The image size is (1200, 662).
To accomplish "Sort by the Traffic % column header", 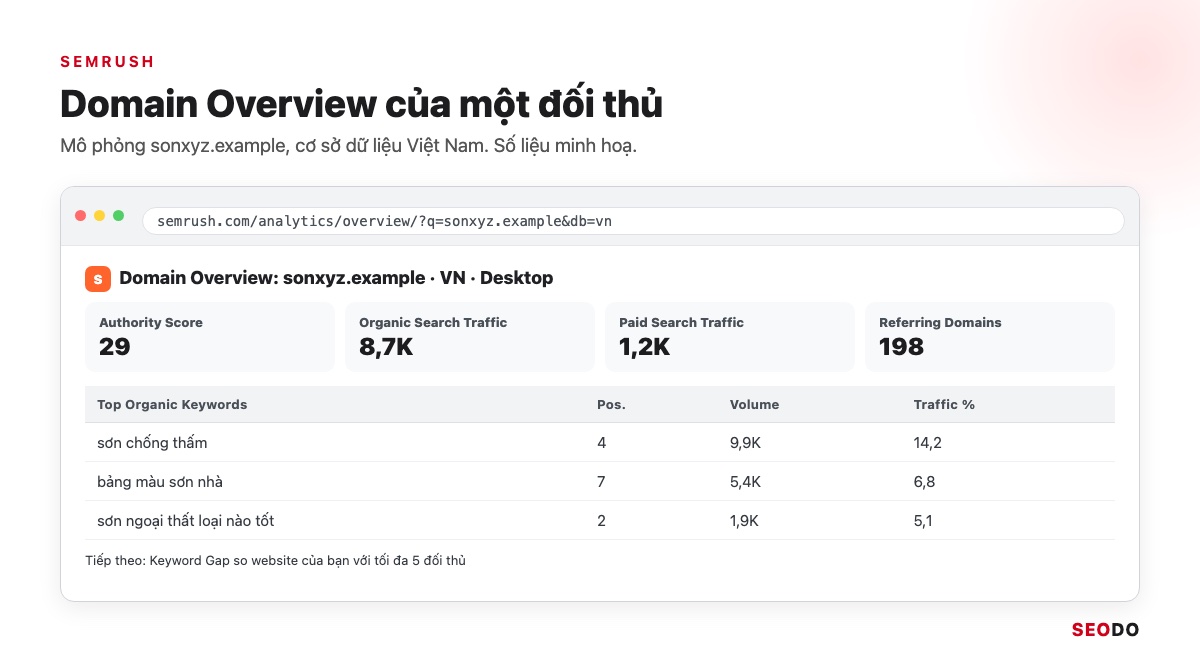I will 944,405.
